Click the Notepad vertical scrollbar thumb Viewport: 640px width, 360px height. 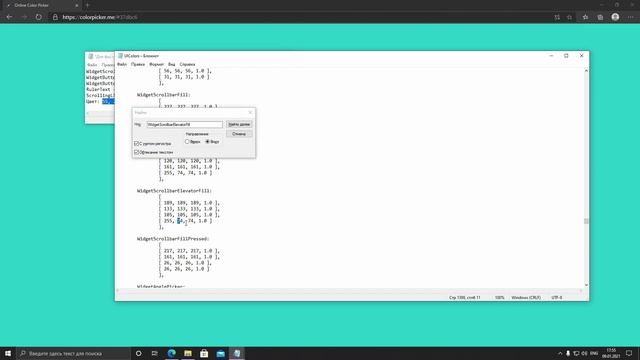(586, 221)
